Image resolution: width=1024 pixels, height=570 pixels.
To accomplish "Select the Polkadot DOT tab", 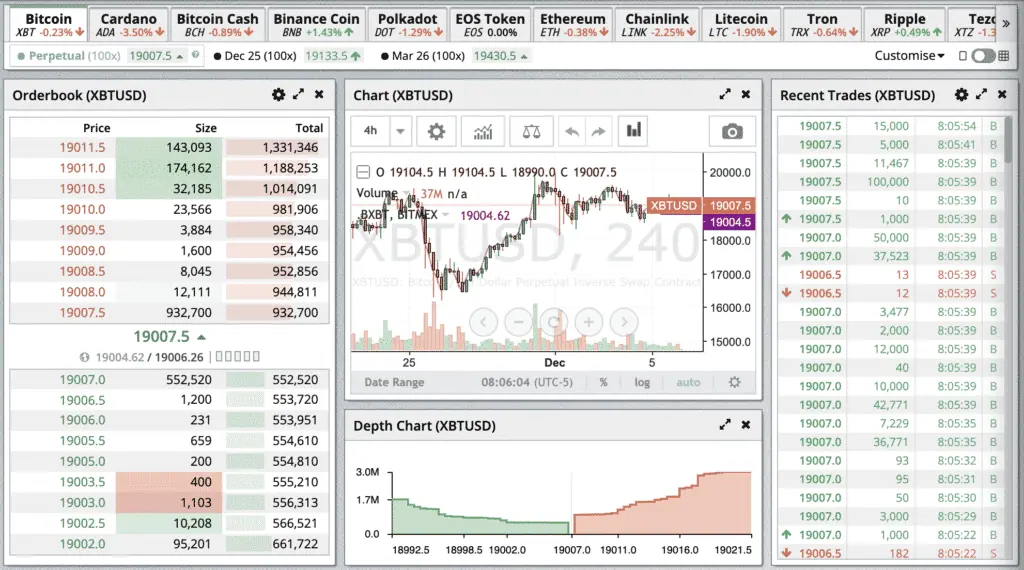I will pos(408,25).
